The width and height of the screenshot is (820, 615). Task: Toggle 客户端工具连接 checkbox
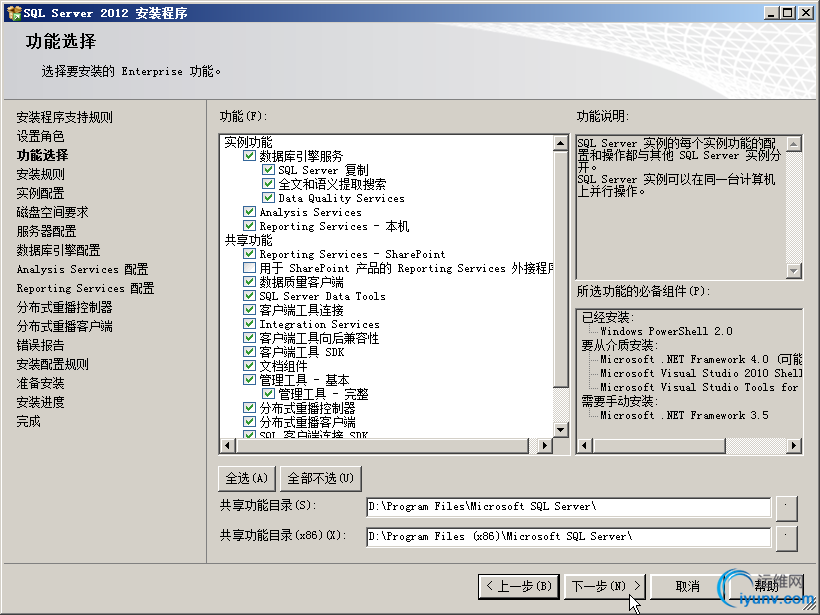click(x=249, y=310)
